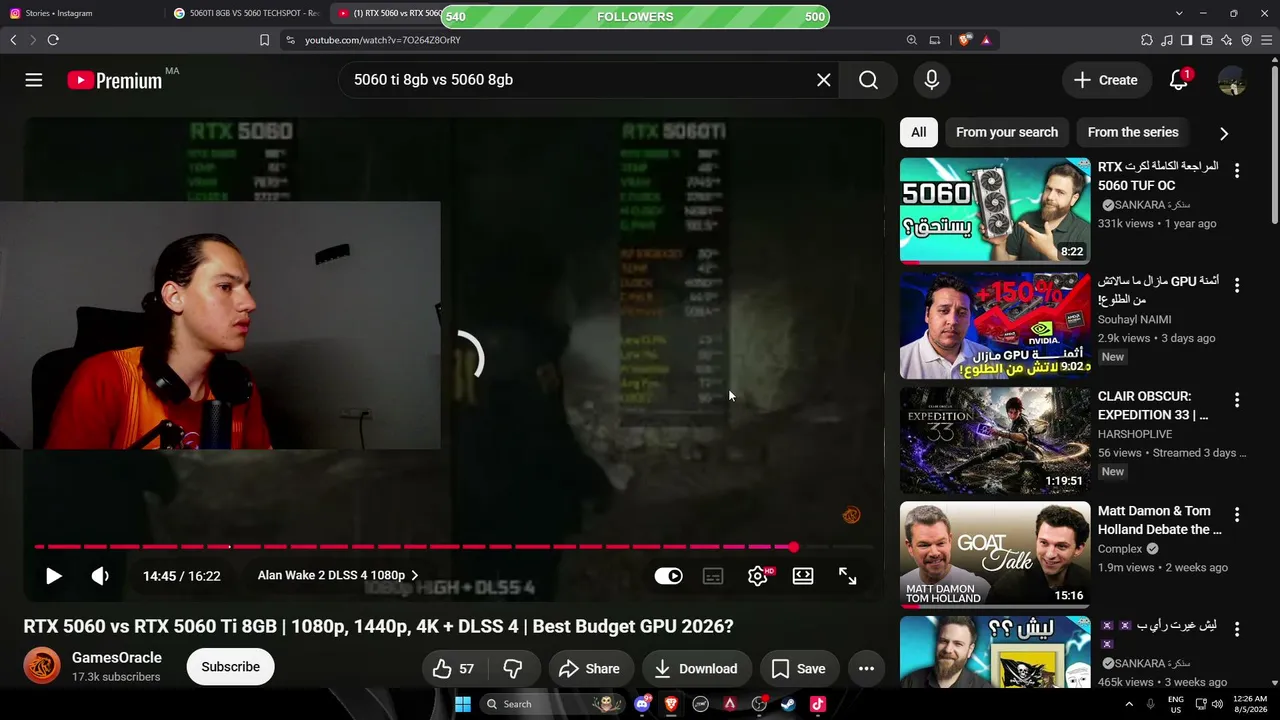Image resolution: width=1280 pixels, height=720 pixels.
Task: Select the From the series chip
Action: tap(1133, 132)
